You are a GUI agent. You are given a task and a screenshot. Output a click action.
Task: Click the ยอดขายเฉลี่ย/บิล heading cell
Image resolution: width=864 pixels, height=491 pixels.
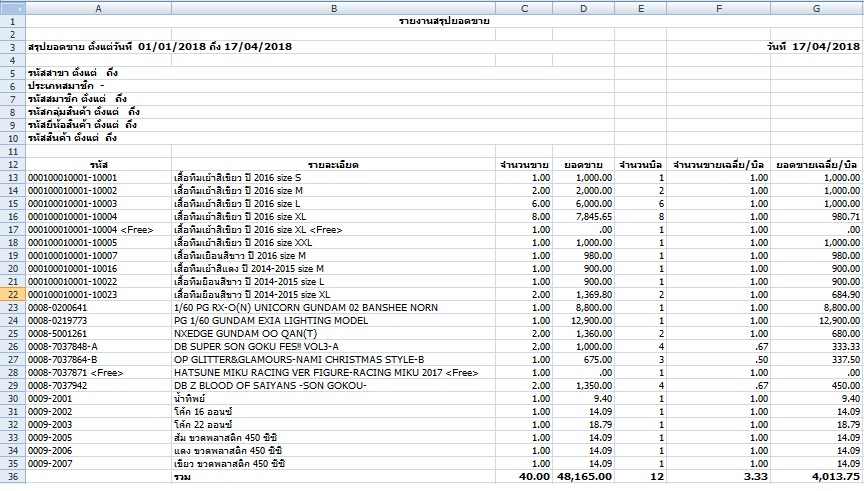(817, 165)
